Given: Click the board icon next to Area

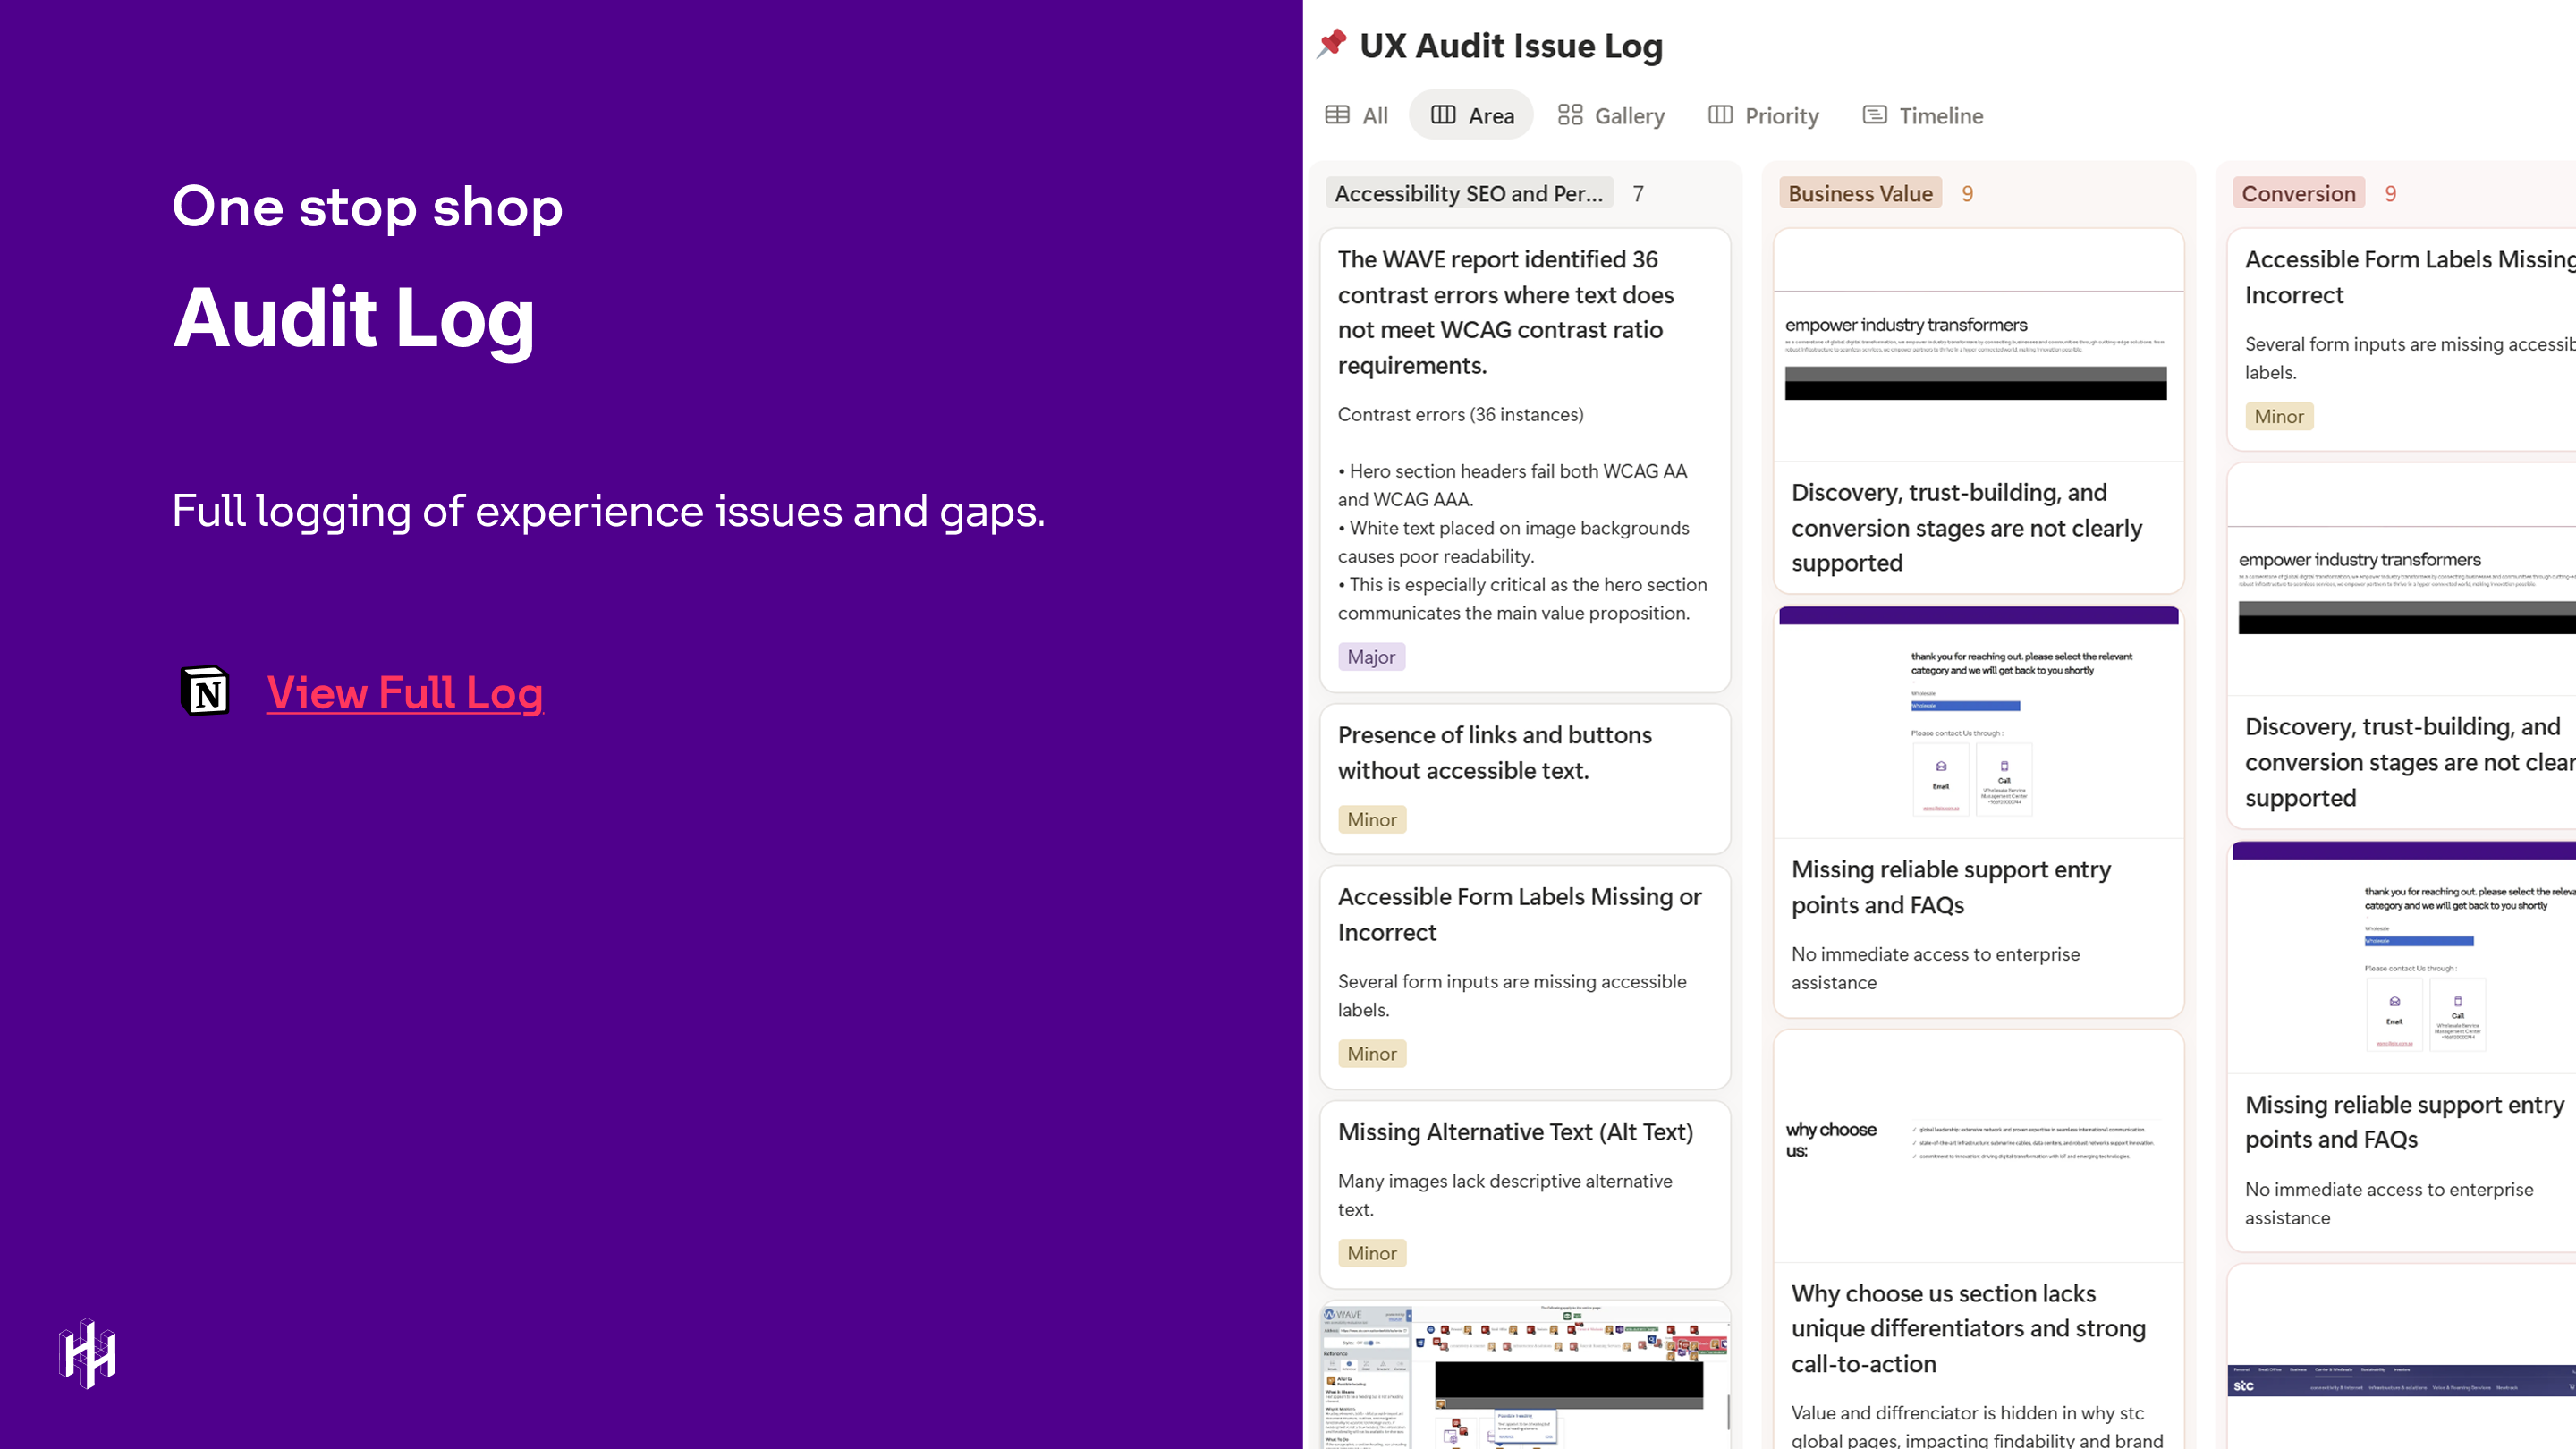Looking at the screenshot, I should [1444, 115].
